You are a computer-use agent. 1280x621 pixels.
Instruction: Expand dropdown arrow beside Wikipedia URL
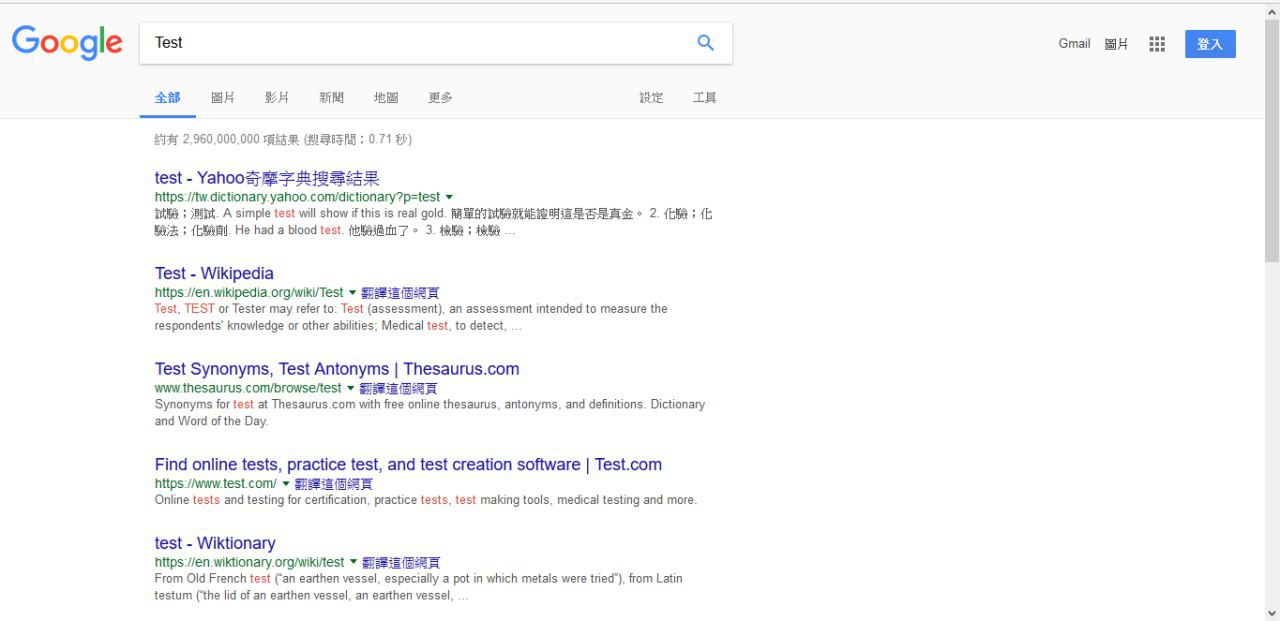352,292
